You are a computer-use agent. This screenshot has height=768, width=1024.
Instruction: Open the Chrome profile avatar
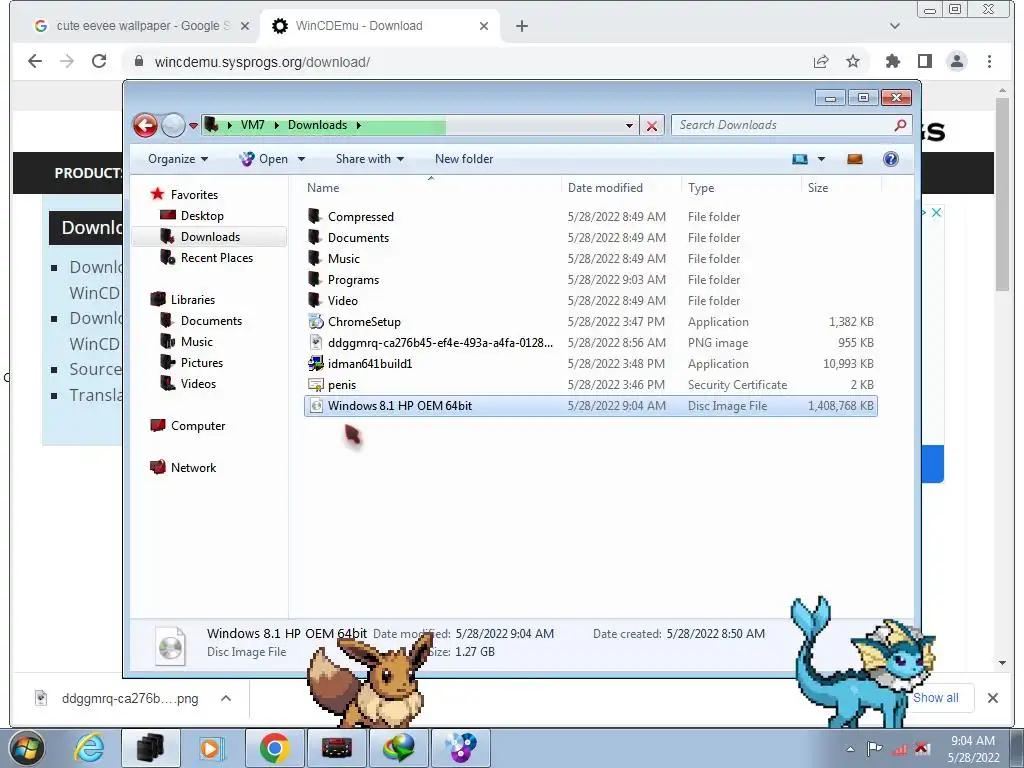957,61
